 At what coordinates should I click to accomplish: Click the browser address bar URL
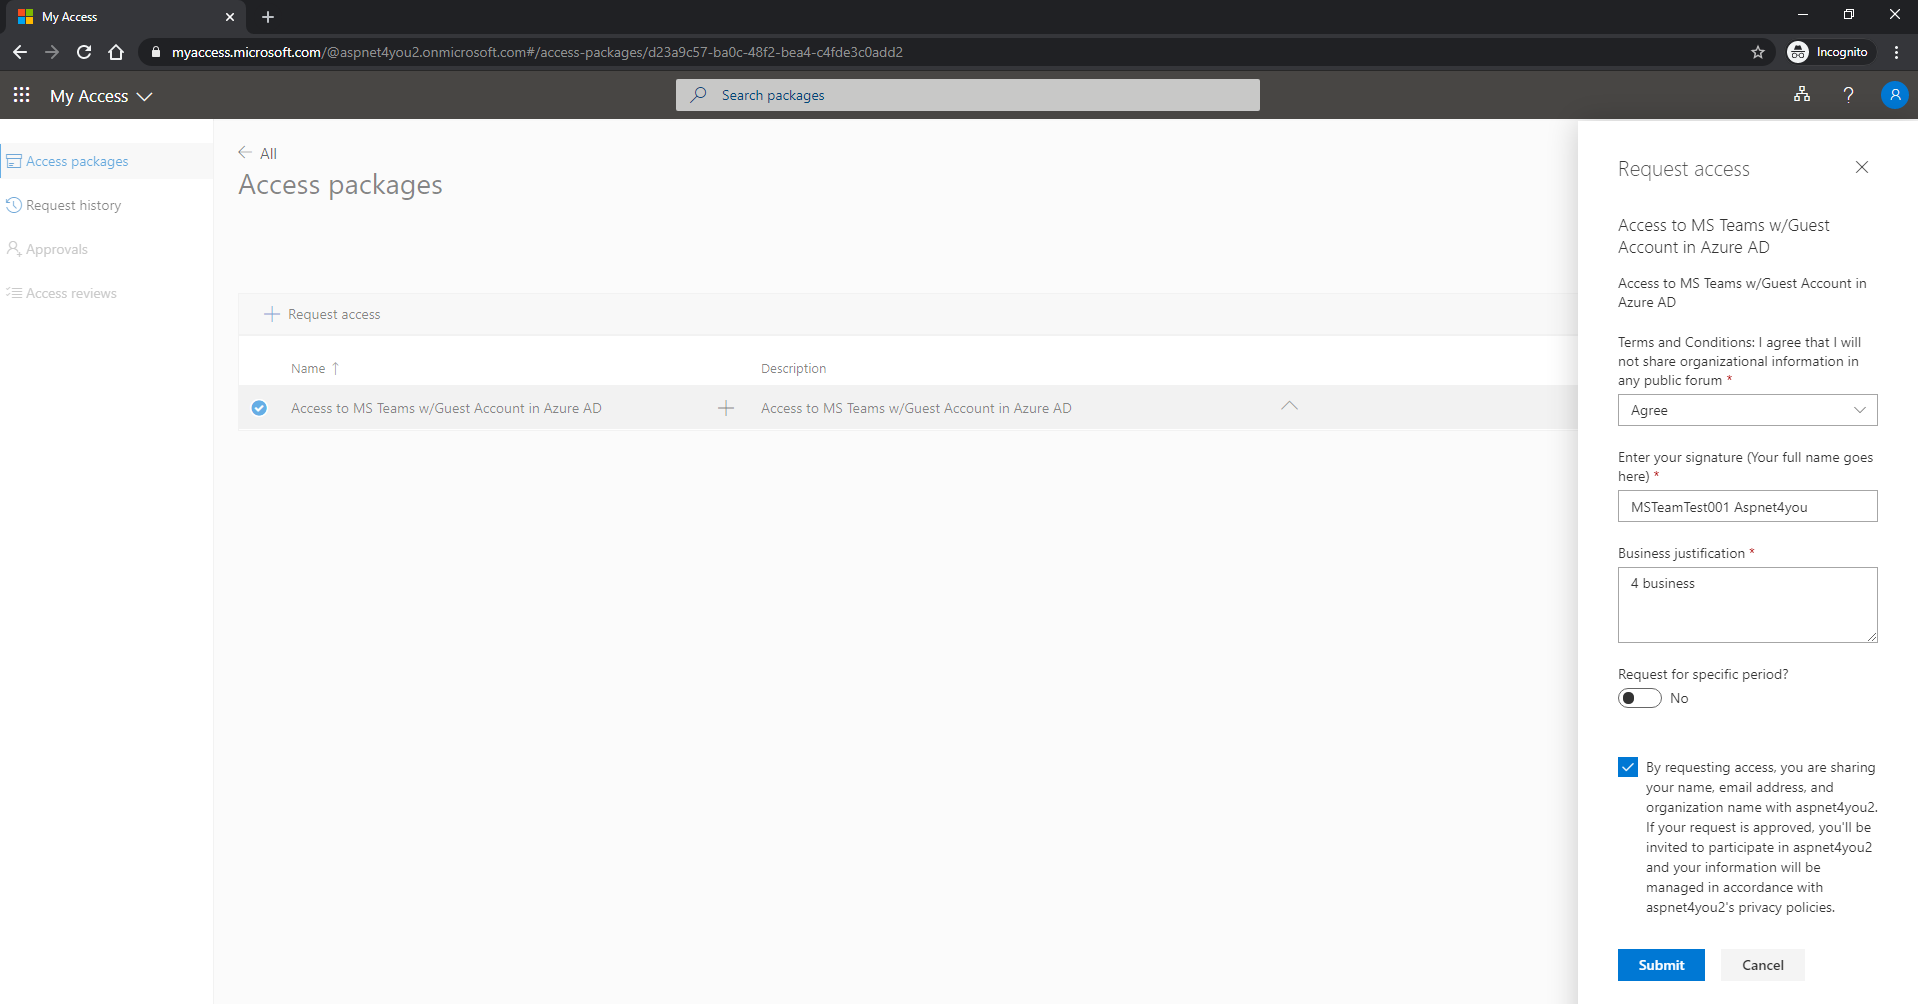(x=537, y=52)
